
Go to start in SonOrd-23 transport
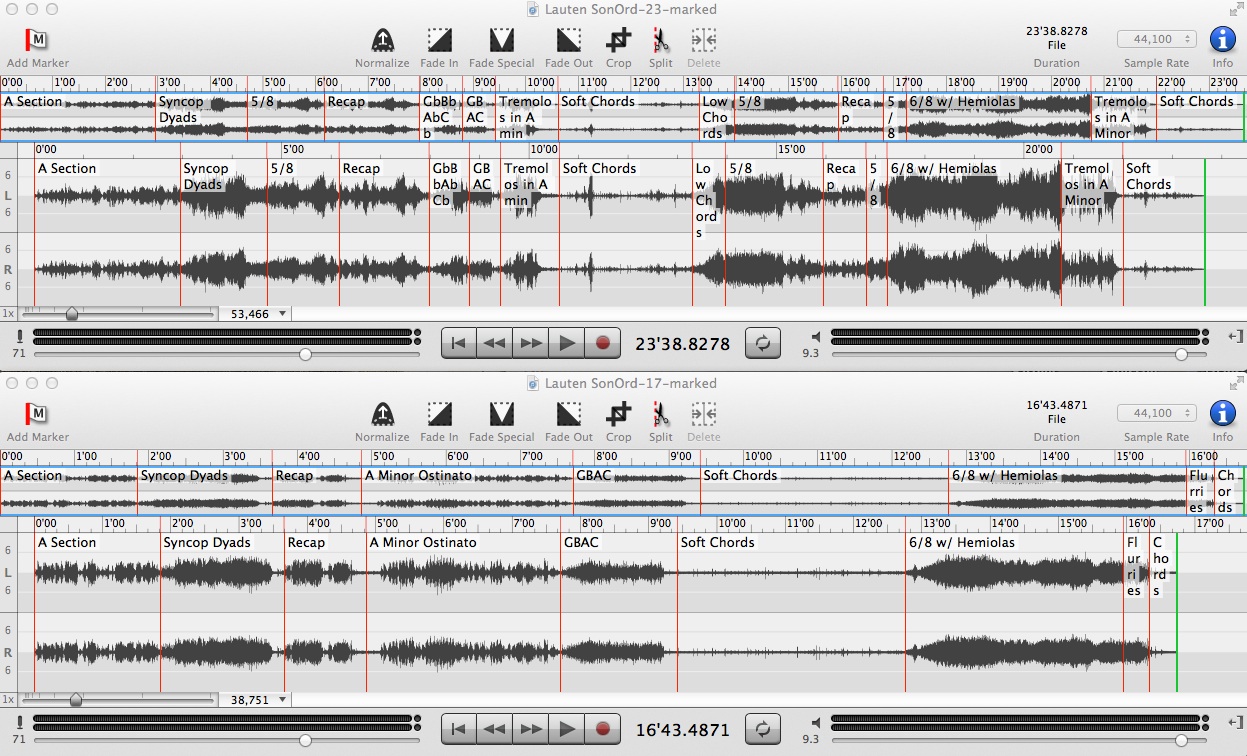coord(459,343)
